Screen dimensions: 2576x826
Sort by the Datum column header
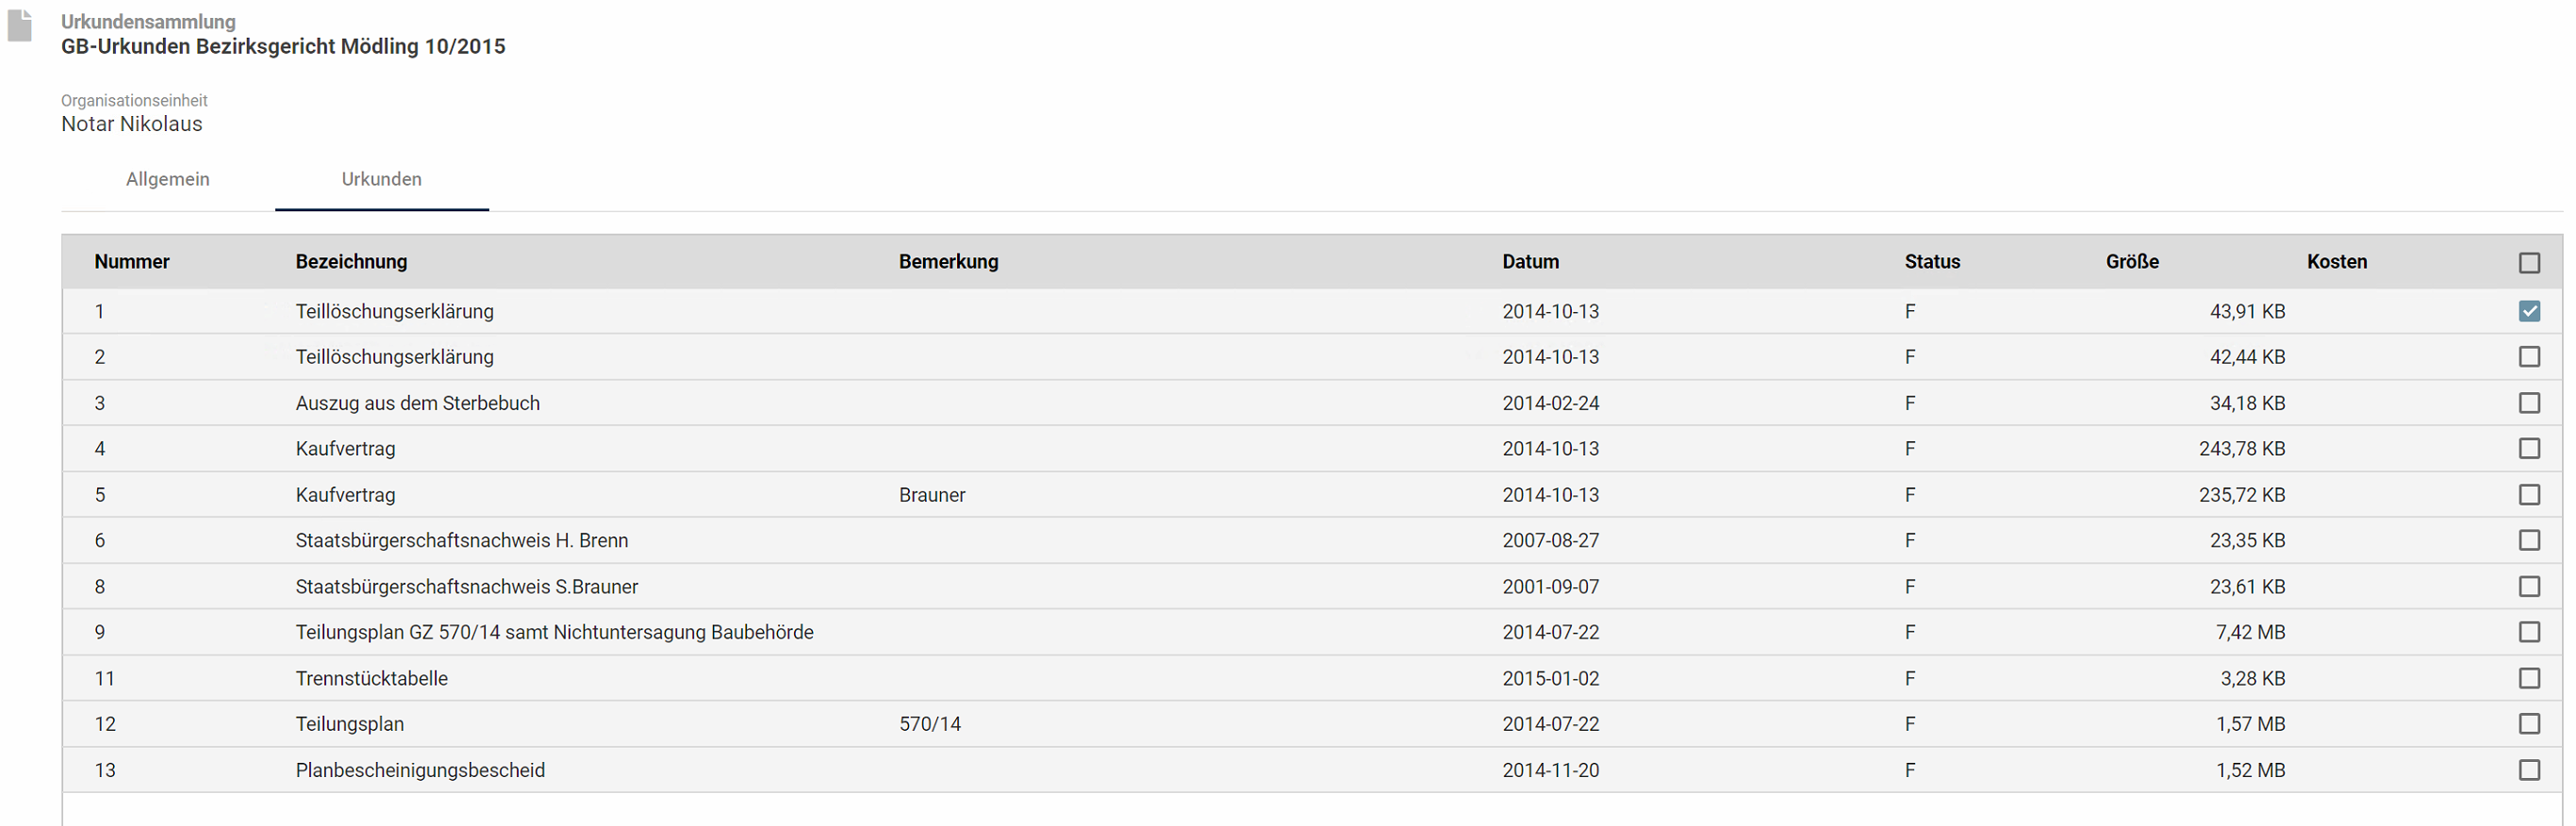point(1530,262)
